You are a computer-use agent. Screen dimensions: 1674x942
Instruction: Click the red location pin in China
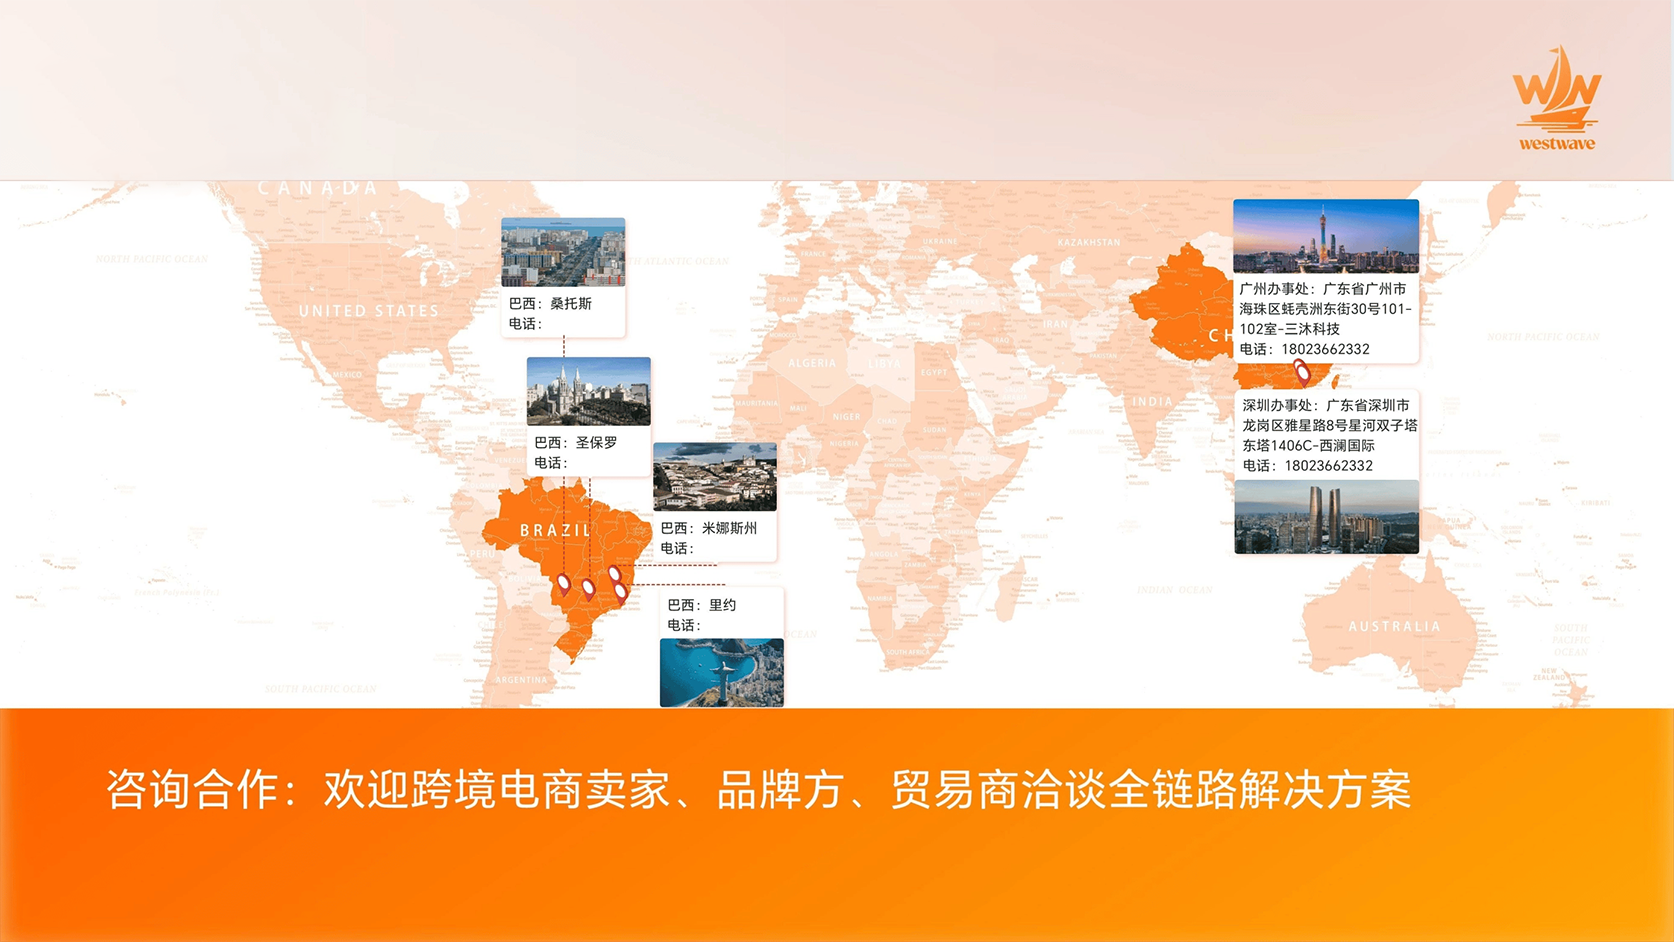click(x=1302, y=373)
